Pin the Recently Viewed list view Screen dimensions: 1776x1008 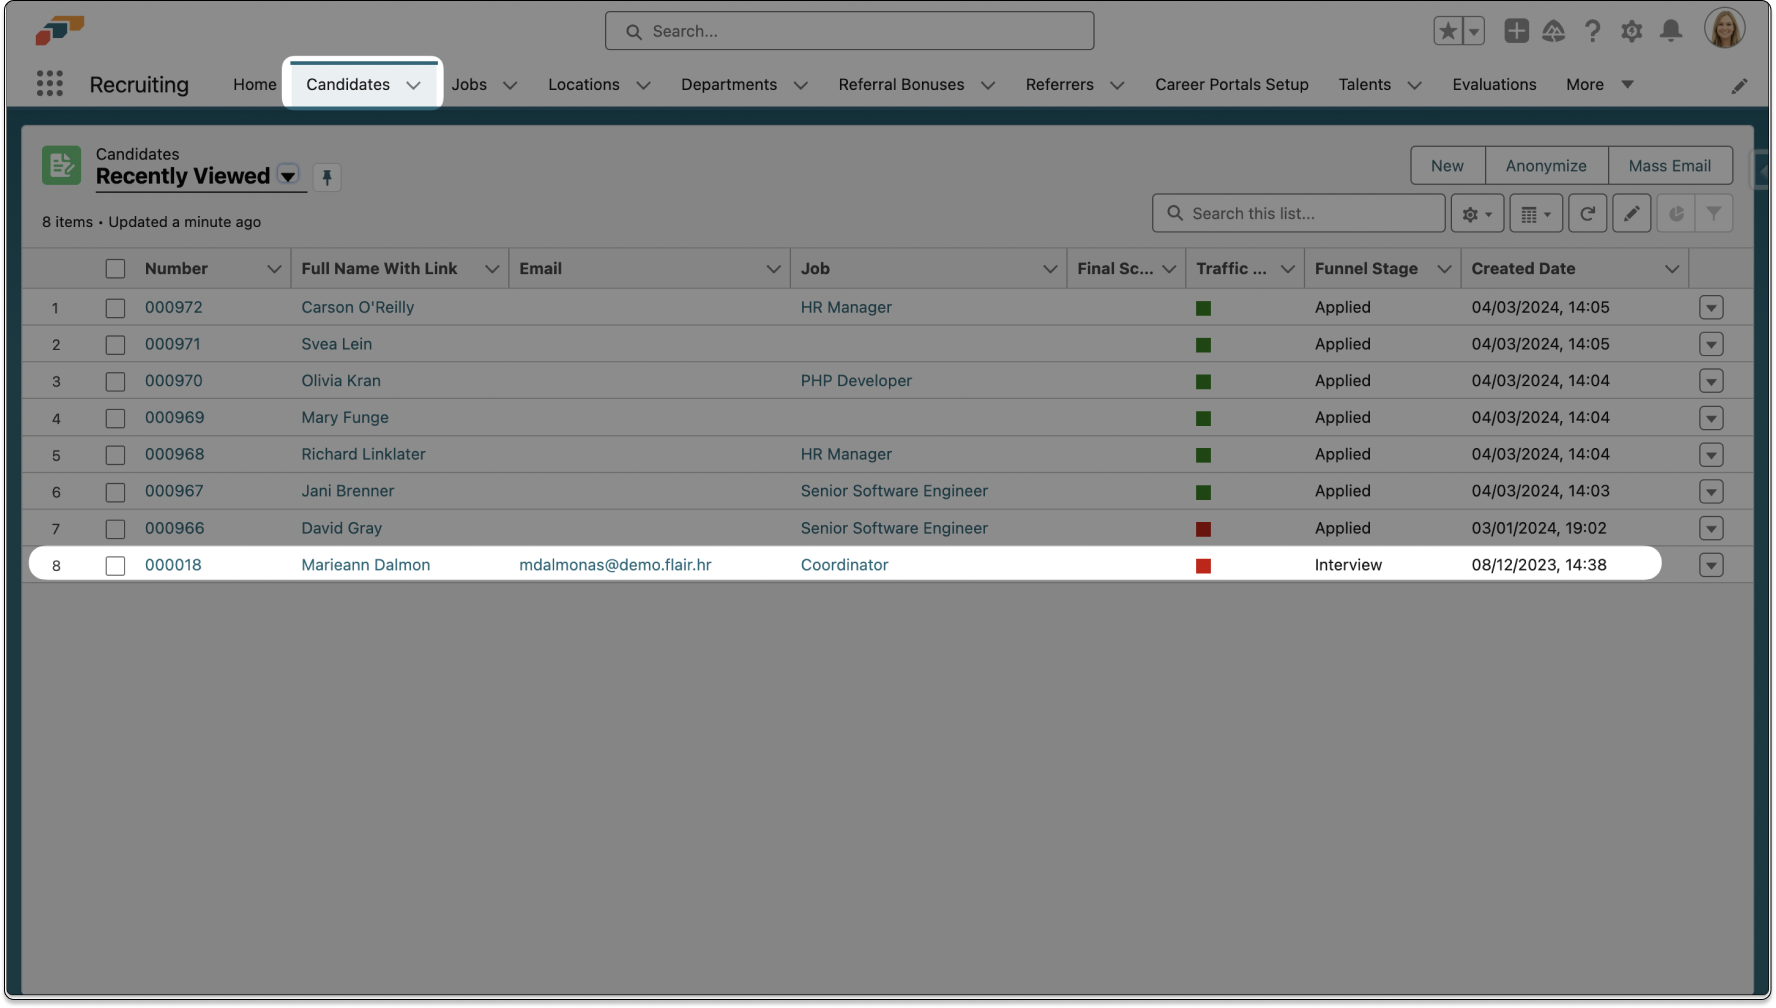tap(326, 177)
